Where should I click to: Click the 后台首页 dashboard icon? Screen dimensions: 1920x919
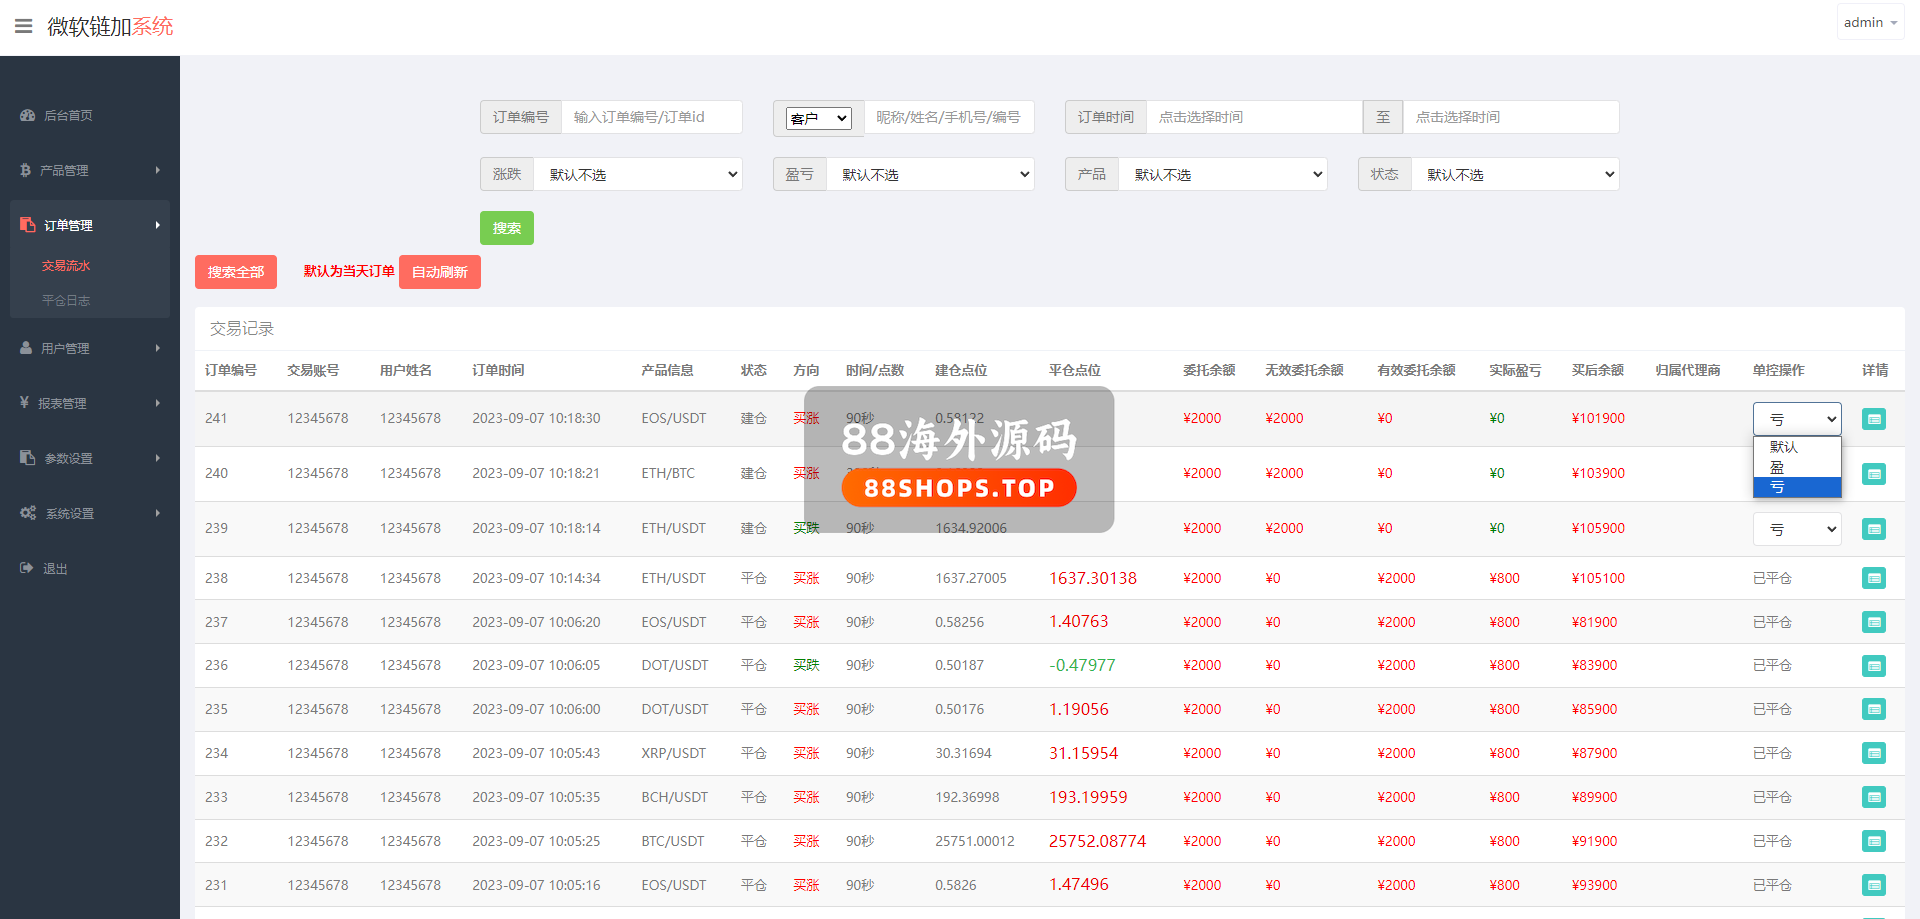point(27,116)
